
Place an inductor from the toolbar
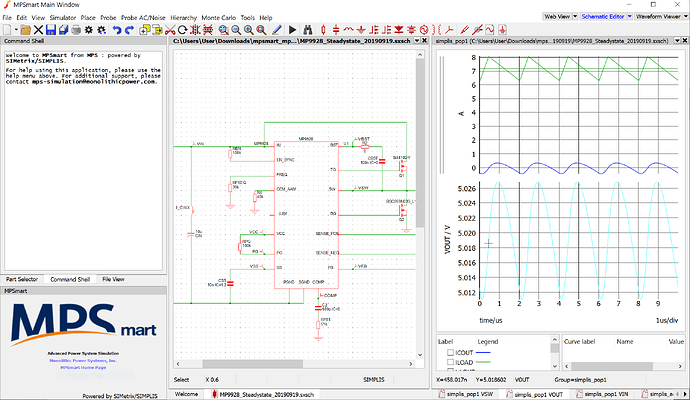[x=349, y=29]
